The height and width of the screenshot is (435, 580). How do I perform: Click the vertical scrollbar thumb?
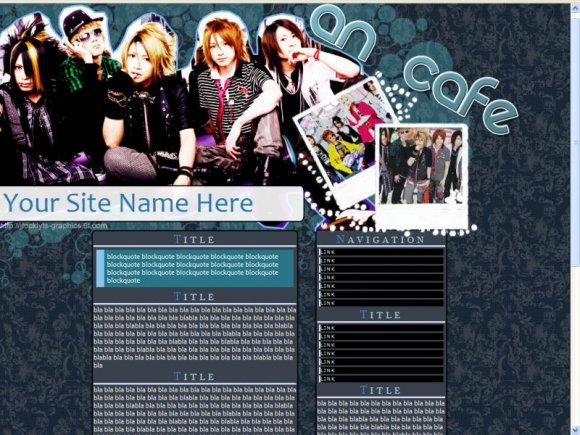pos(575,141)
